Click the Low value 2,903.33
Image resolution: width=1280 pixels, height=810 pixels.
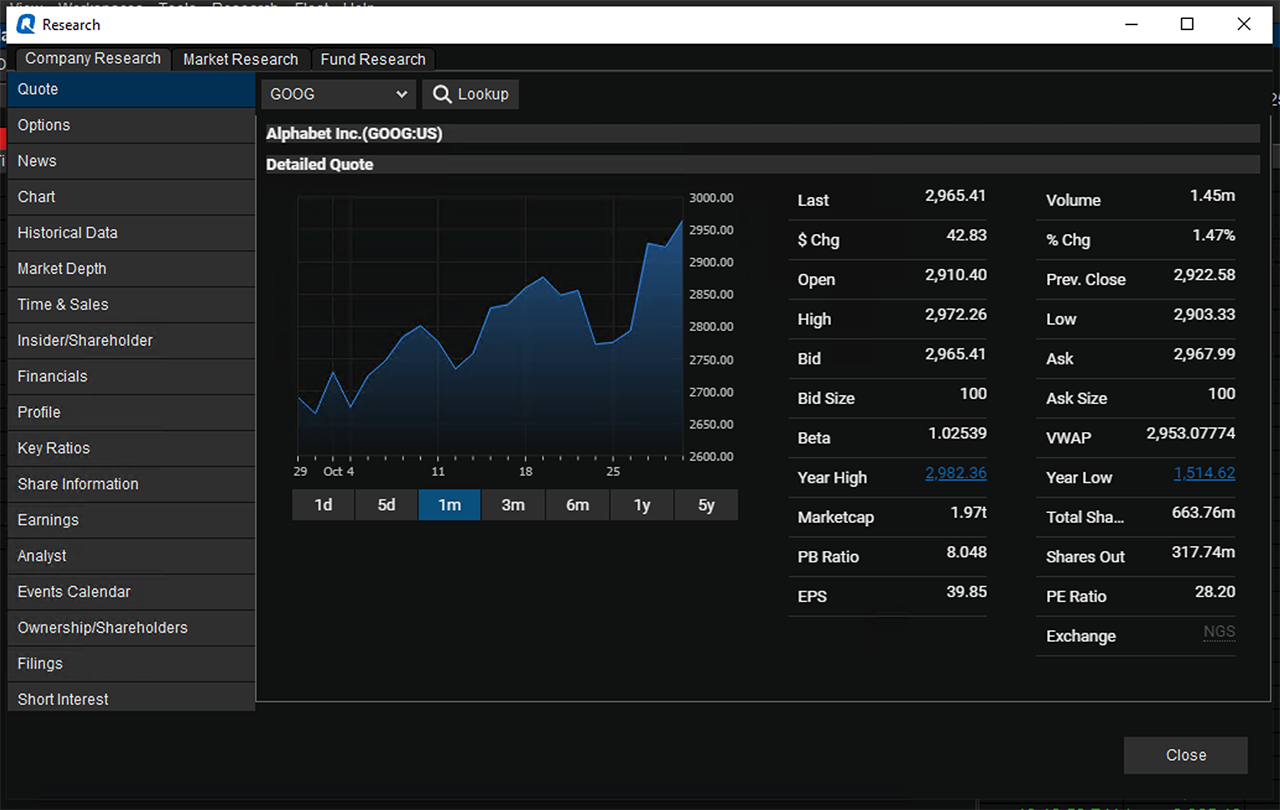point(1205,315)
